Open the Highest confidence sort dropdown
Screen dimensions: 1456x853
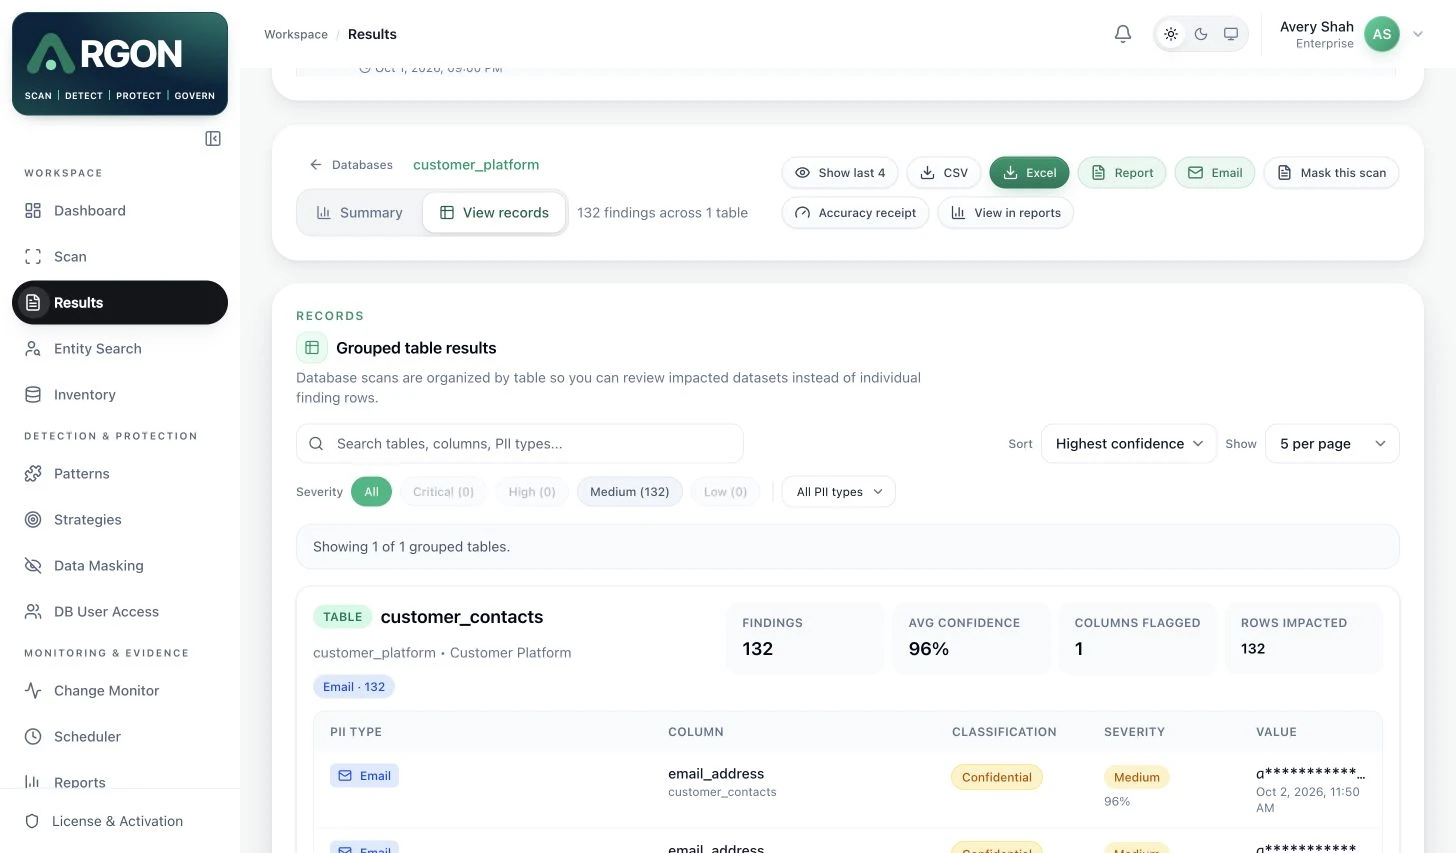1129,444
